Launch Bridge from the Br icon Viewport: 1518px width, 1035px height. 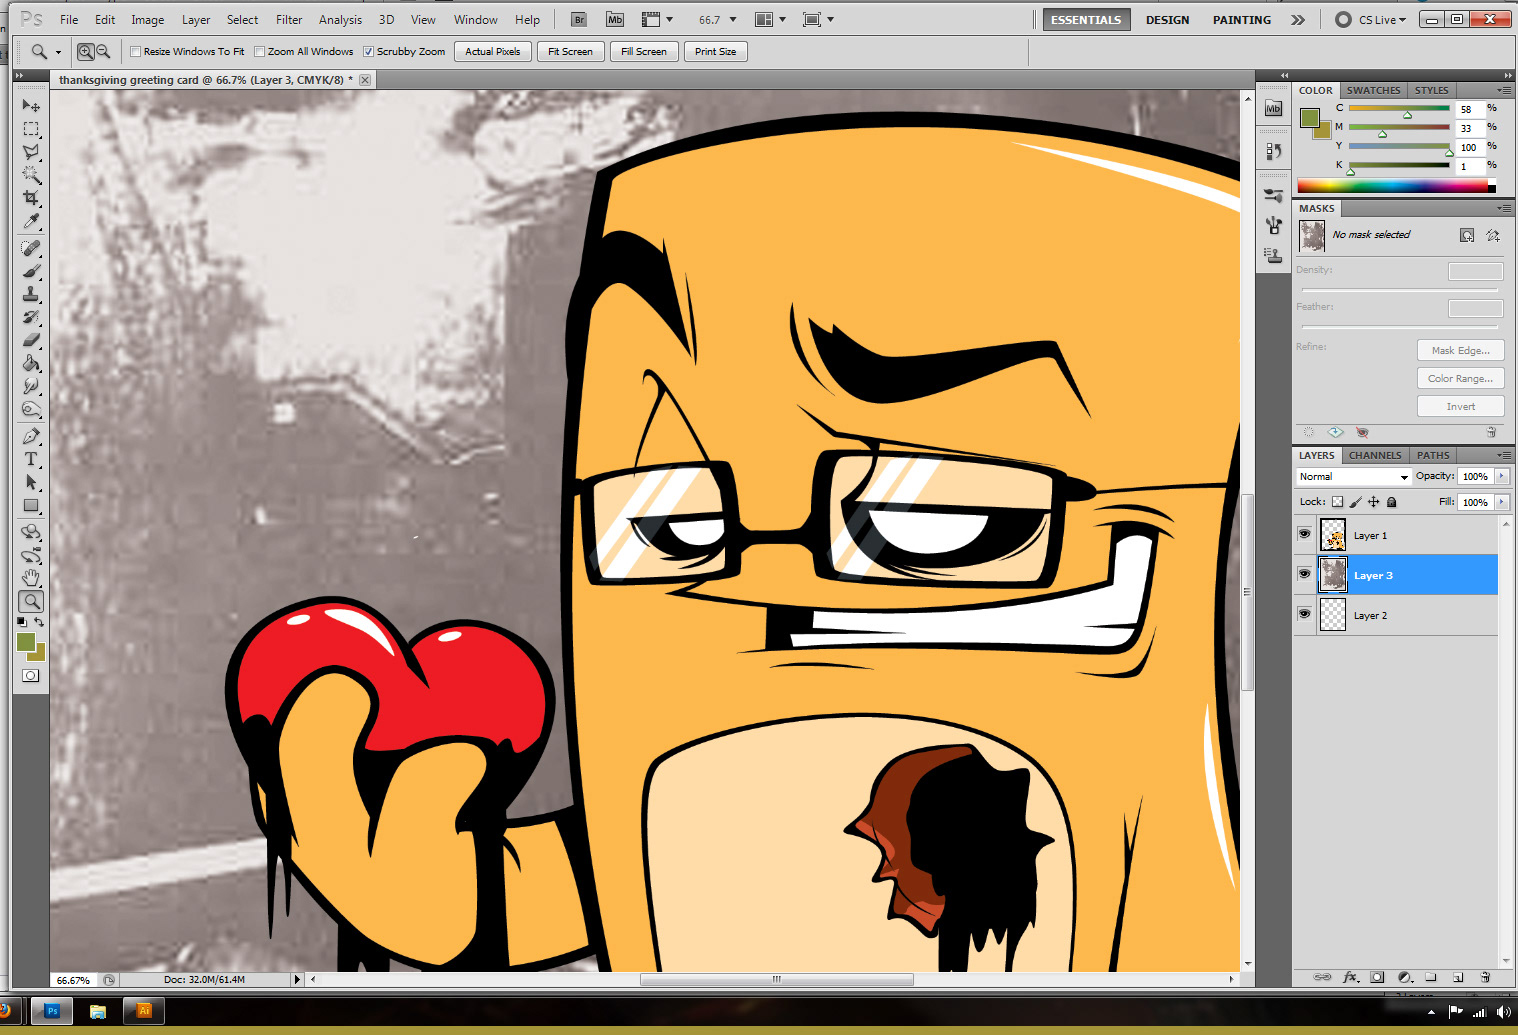(579, 20)
